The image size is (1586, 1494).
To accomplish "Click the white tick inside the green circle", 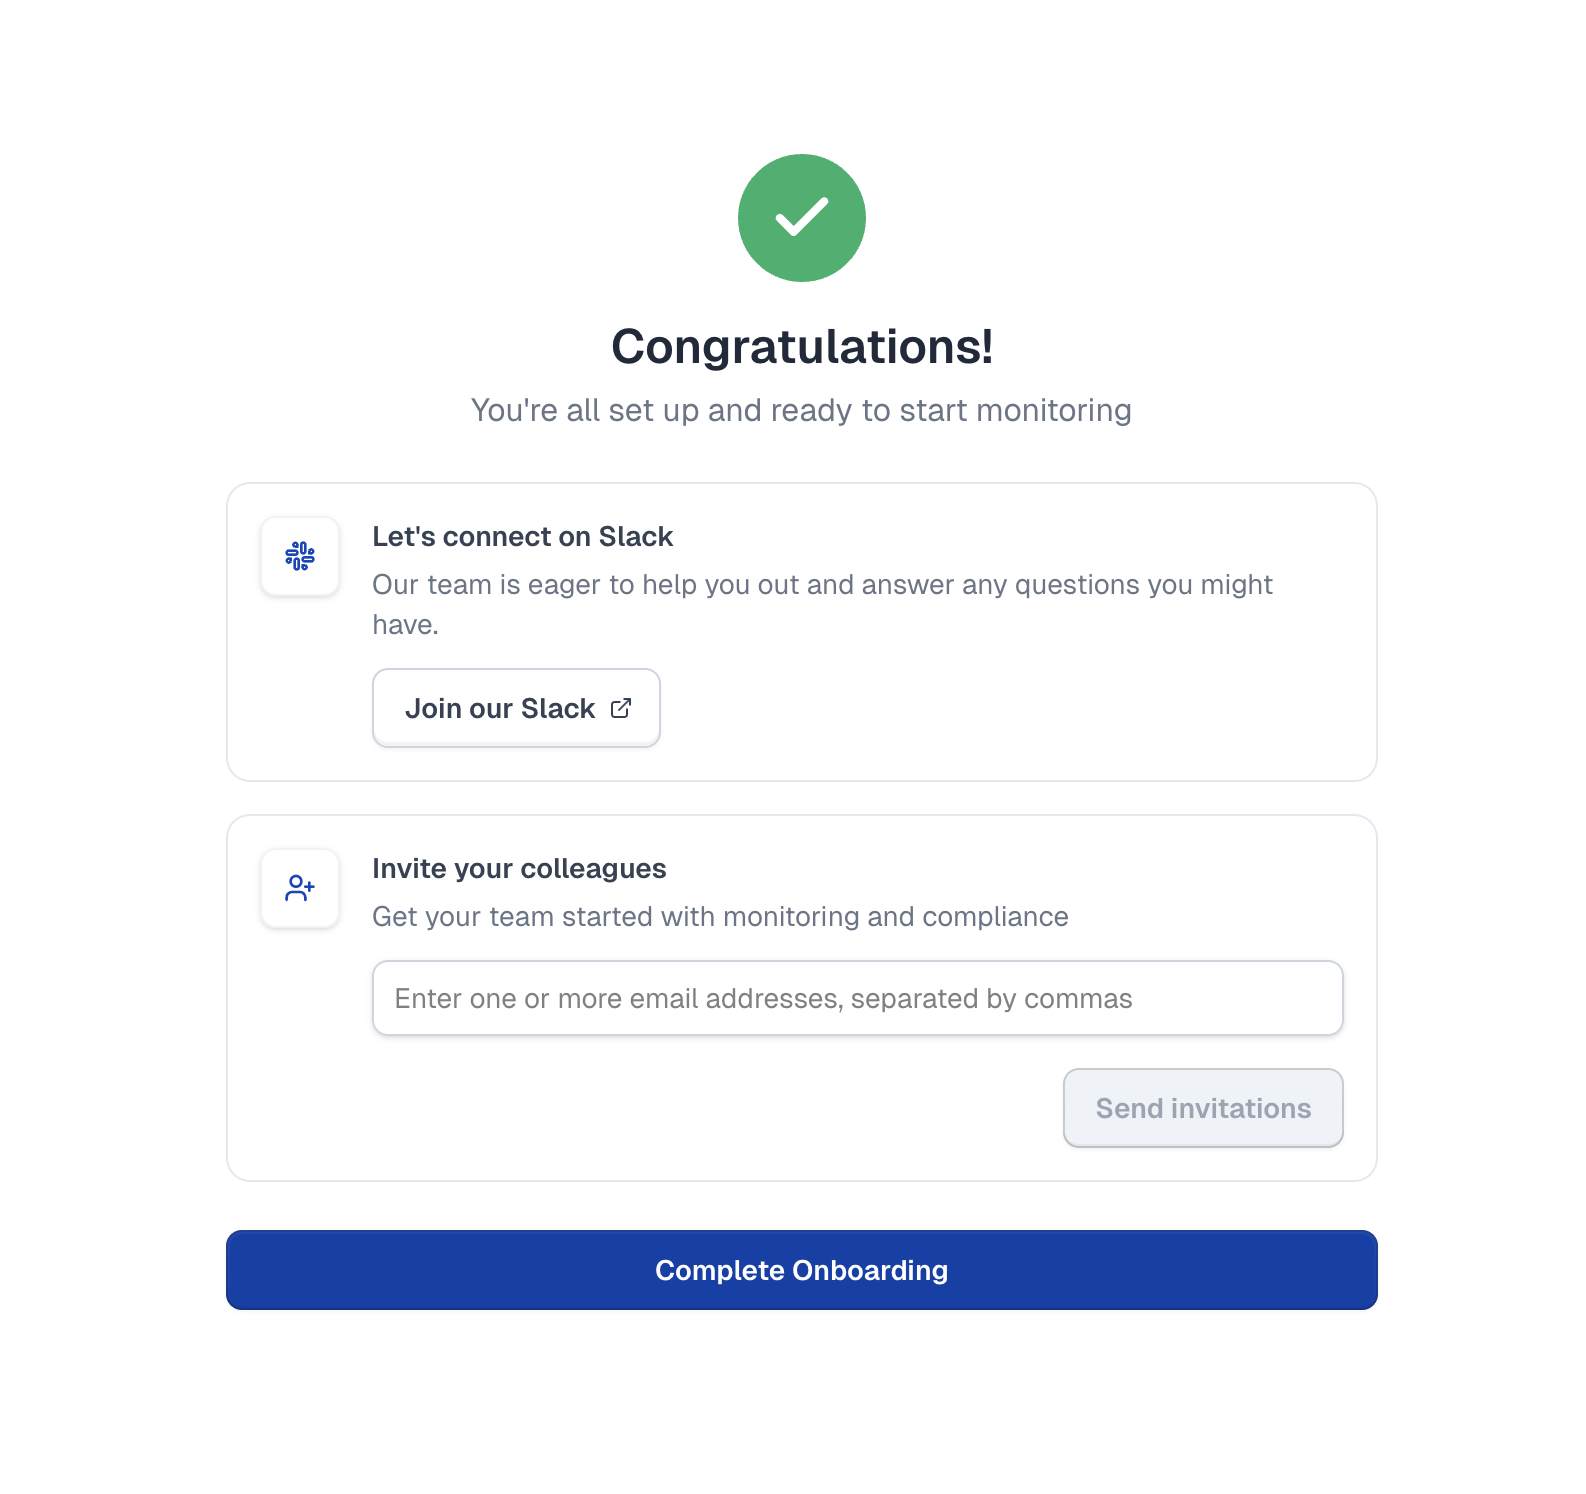I will 801,216.
